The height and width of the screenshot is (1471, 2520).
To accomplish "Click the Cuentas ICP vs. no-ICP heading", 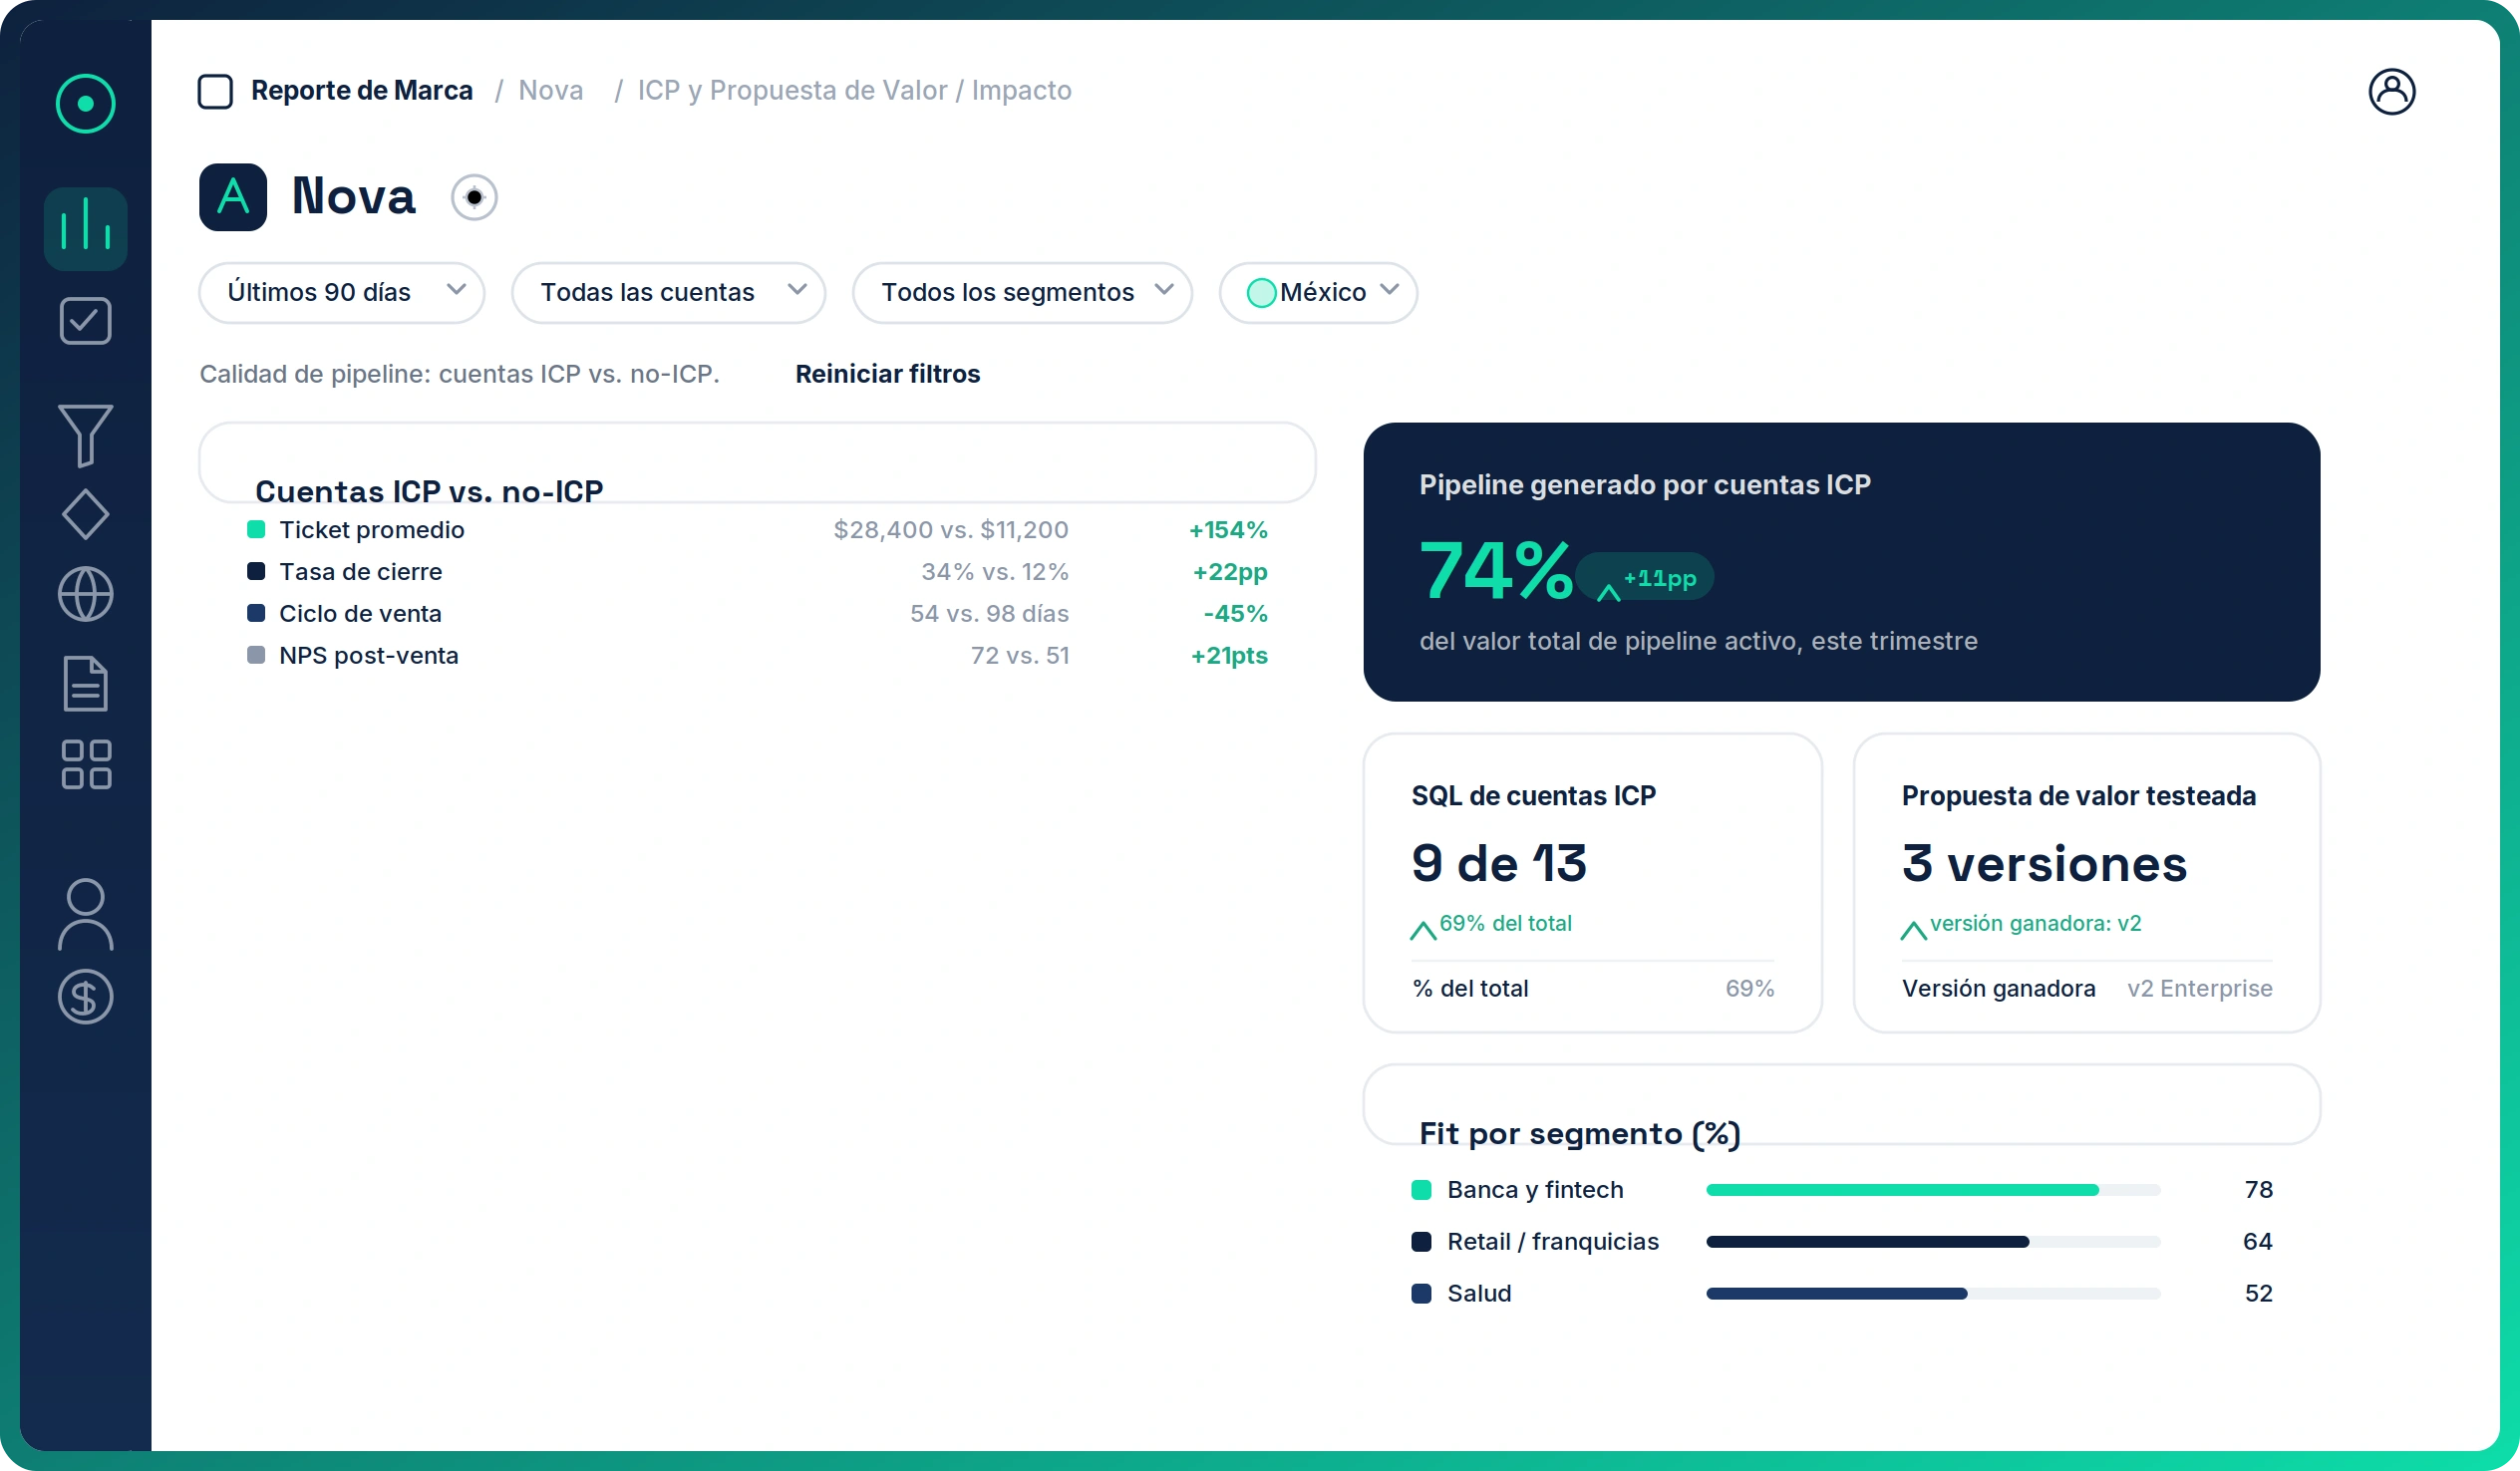I will (x=429, y=491).
